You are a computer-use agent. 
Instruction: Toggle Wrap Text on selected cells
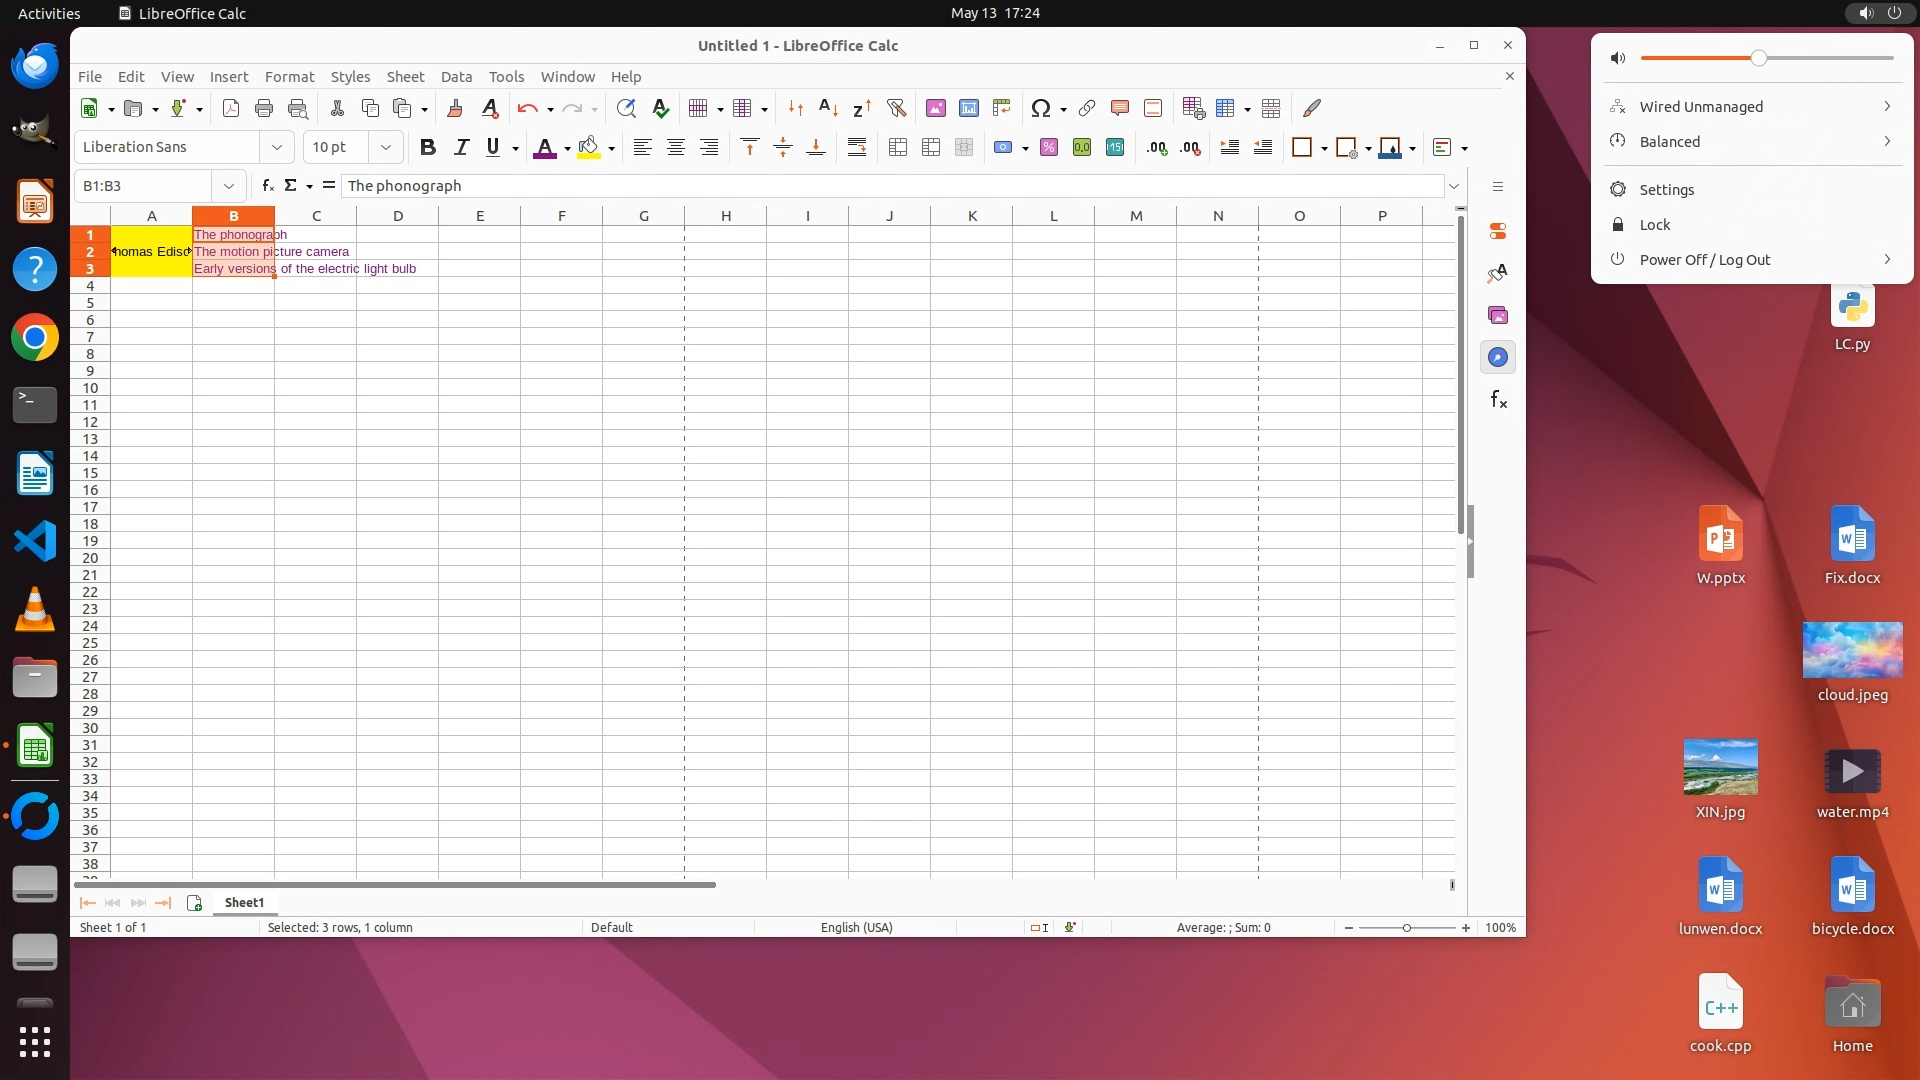click(x=856, y=147)
